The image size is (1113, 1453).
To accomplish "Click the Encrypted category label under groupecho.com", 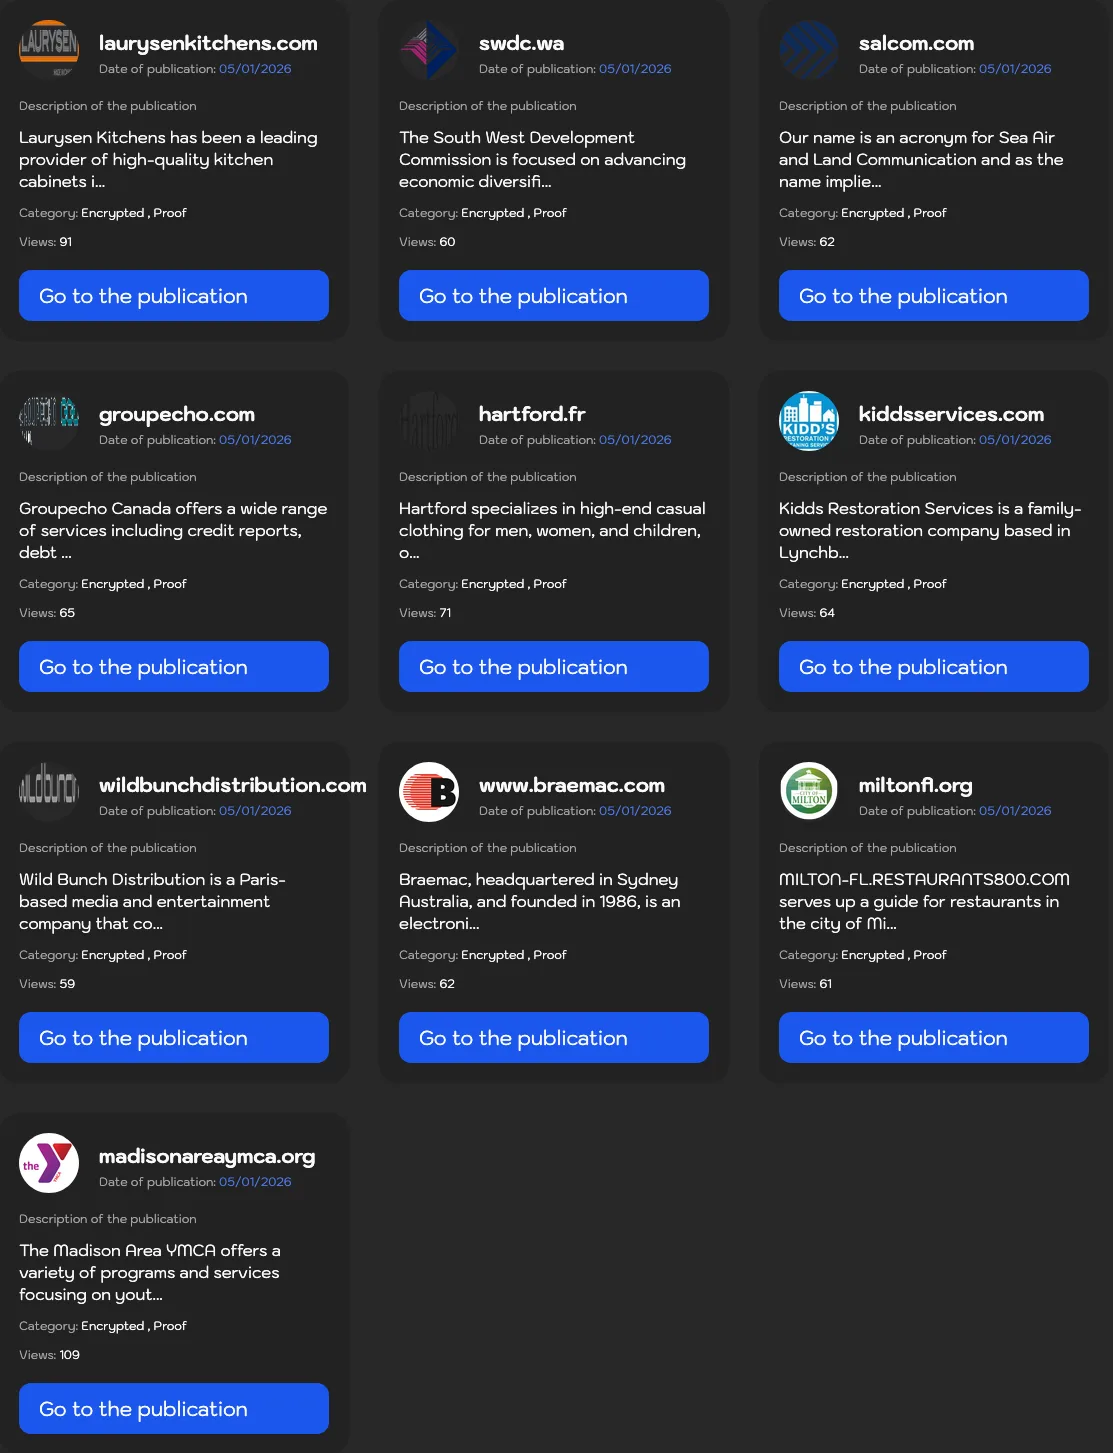I will (112, 583).
